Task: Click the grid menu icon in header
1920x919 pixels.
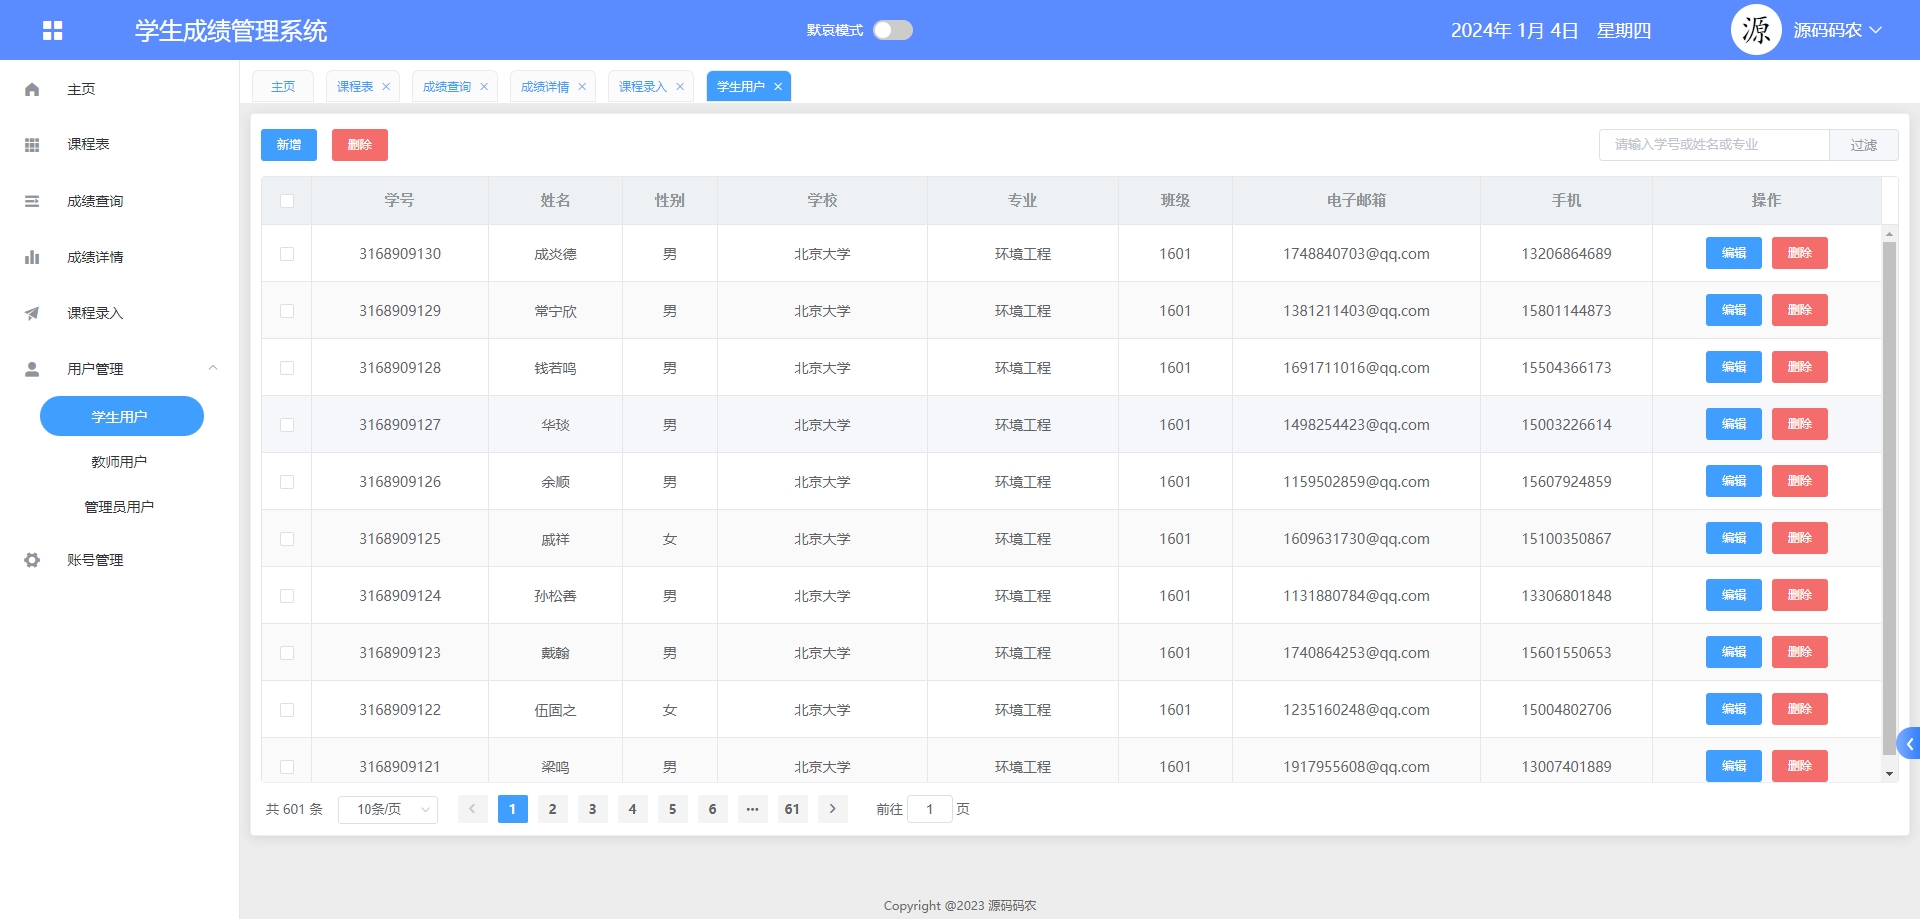Action: (x=53, y=31)
